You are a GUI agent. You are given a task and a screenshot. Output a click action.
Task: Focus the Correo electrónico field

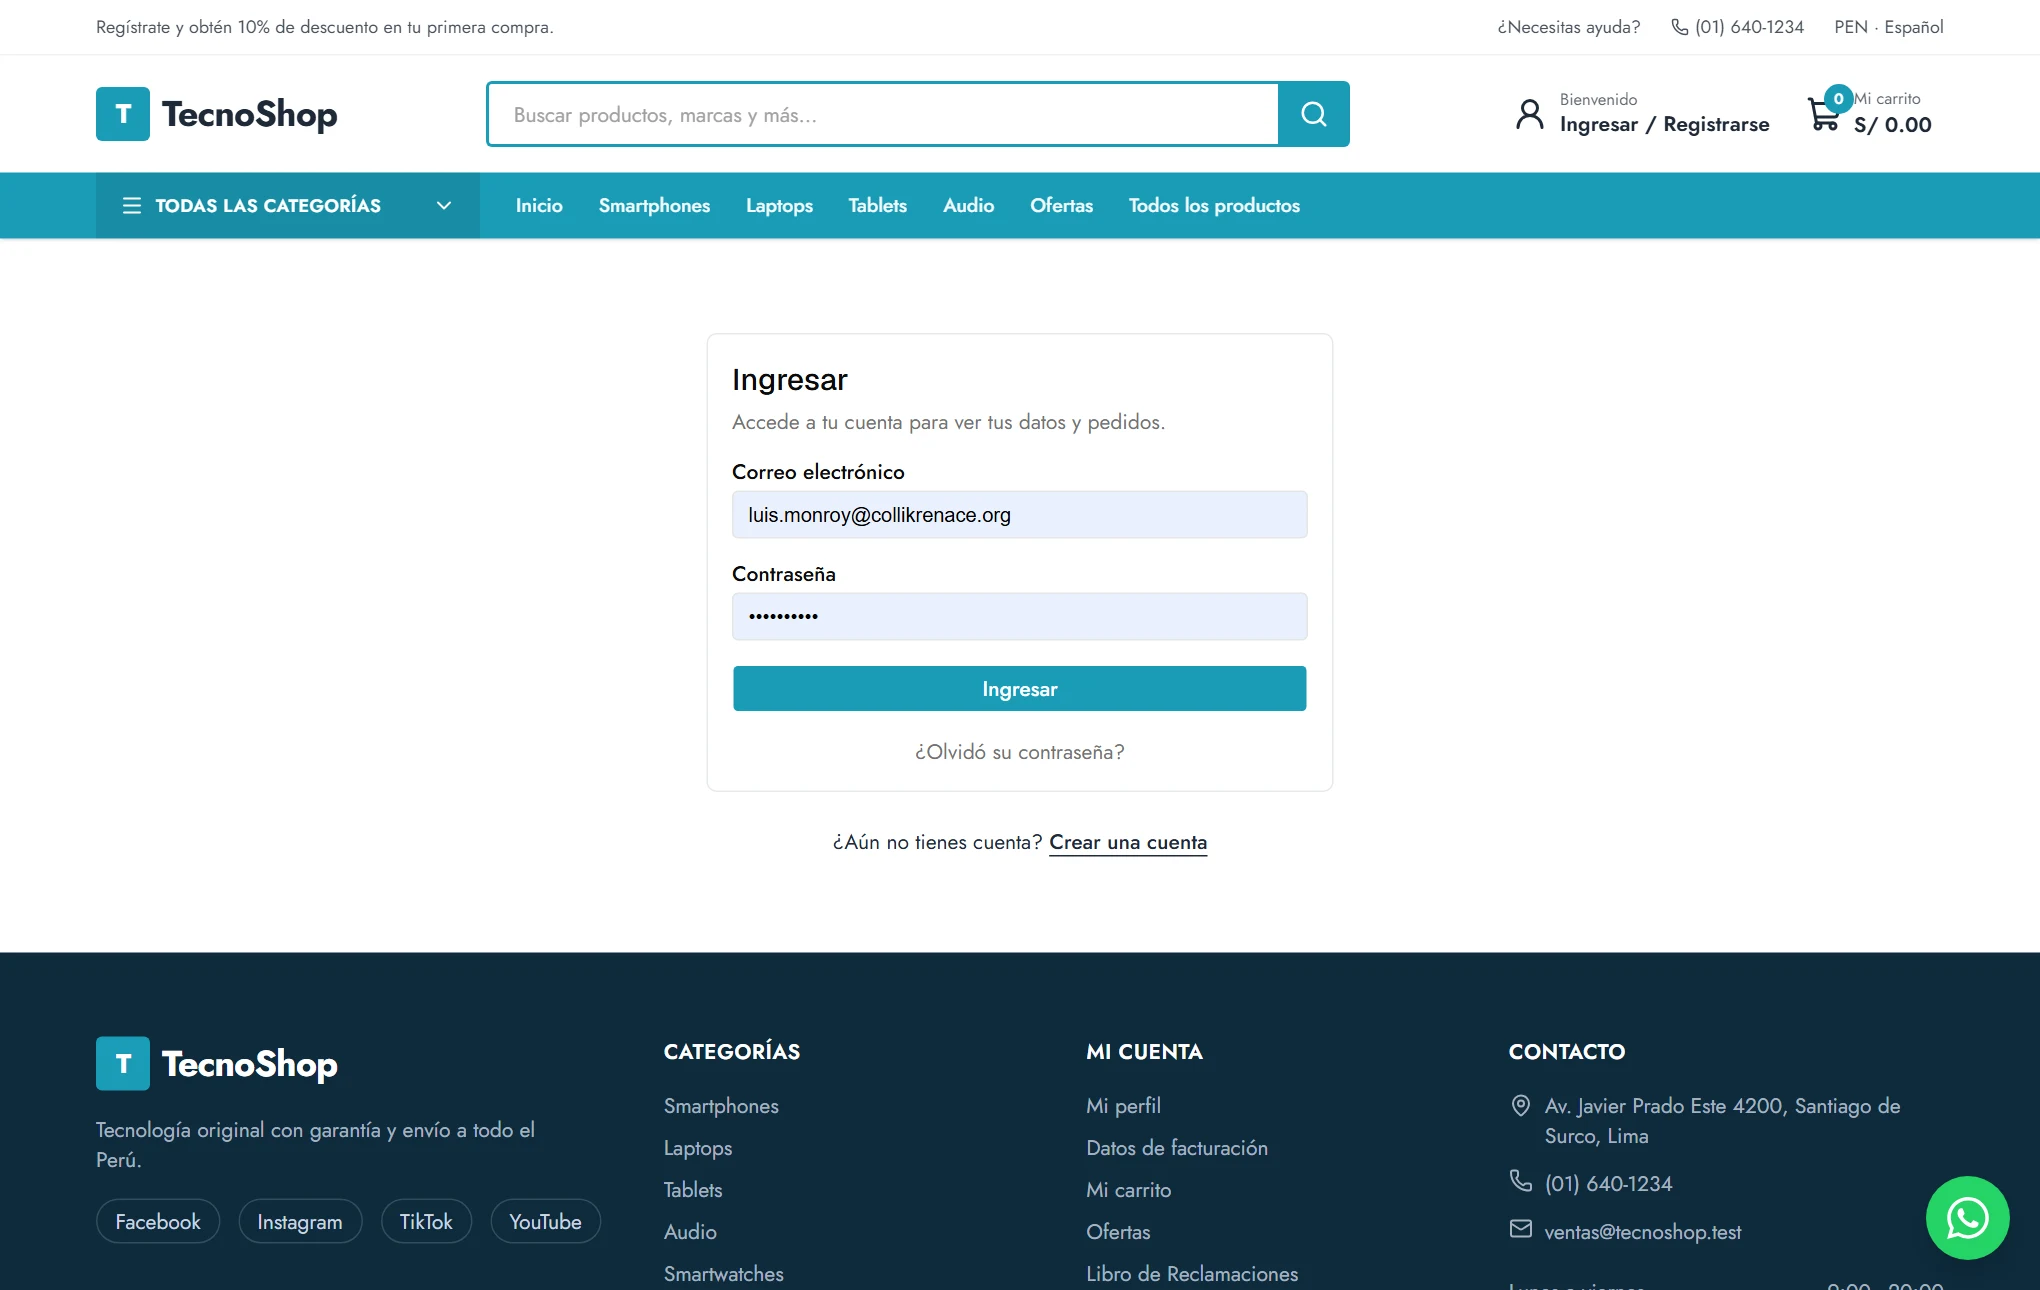point(1020,515)
